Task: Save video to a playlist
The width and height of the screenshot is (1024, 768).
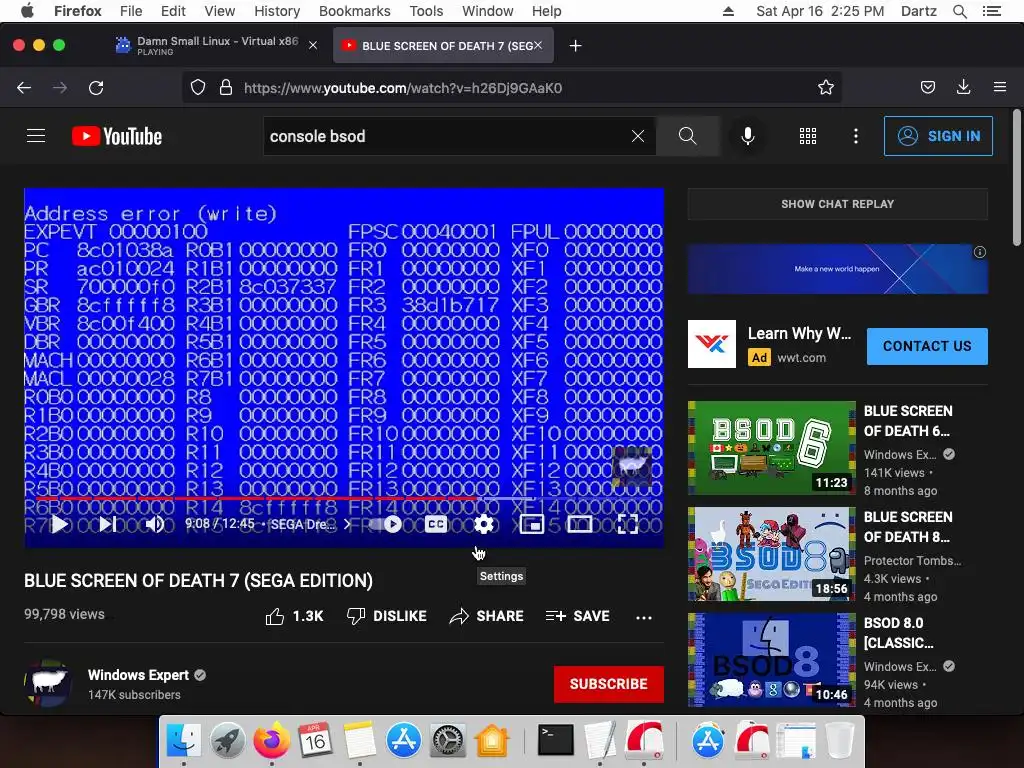Action: 577,616
